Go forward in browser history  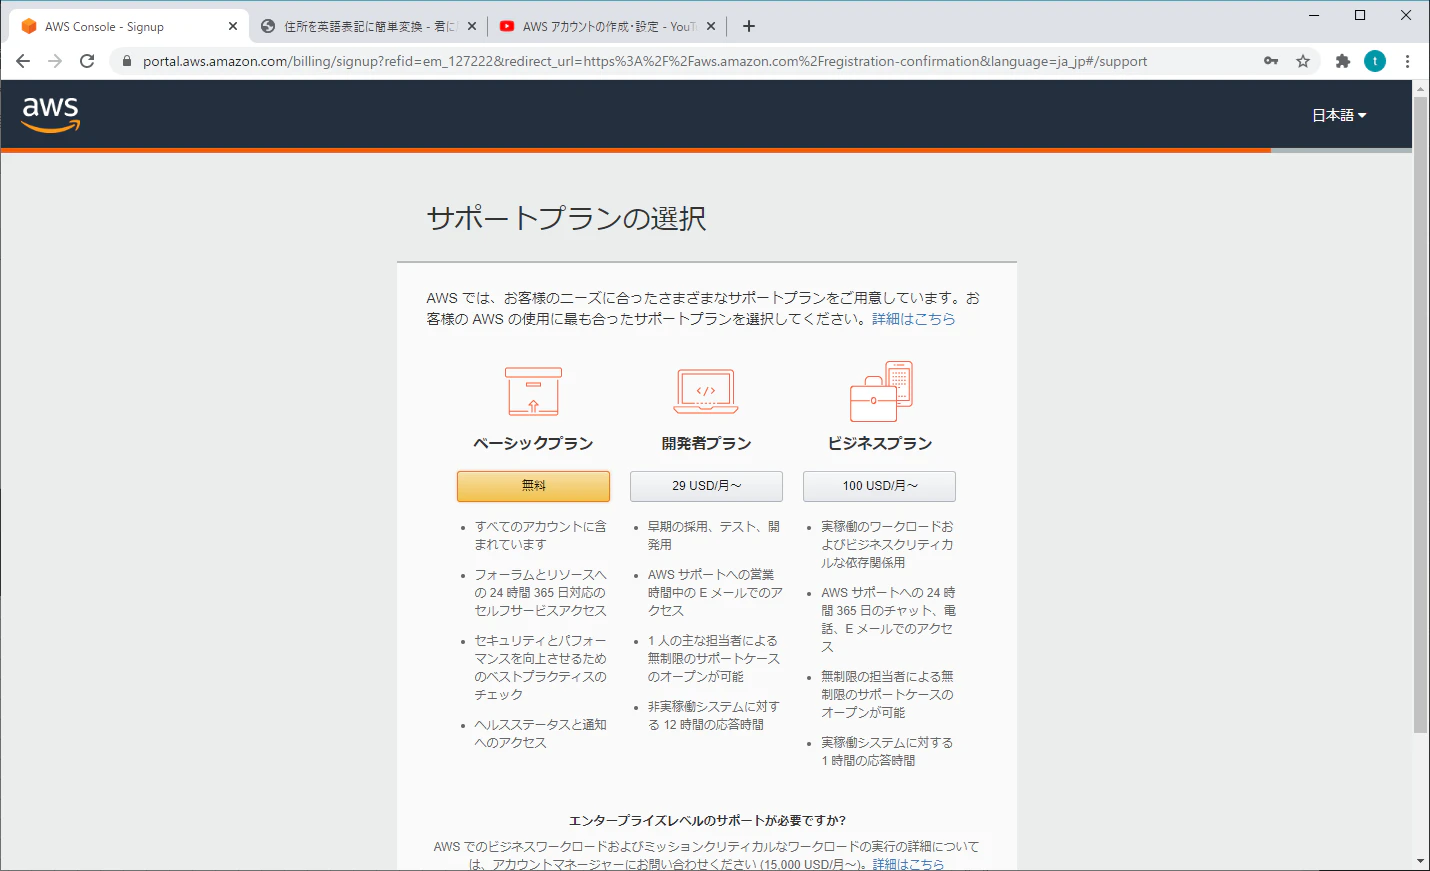pyautogui.click(x=55, y=61)
